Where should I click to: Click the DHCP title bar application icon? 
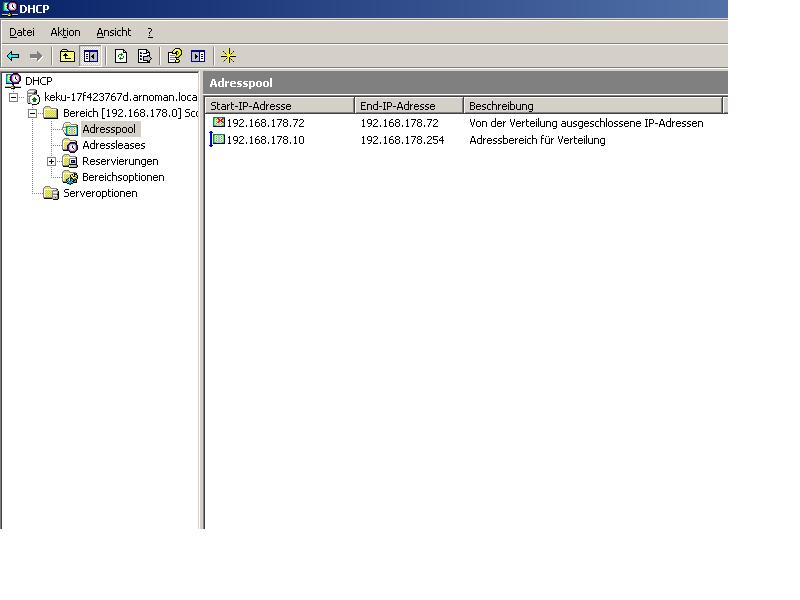coord(9,8)
